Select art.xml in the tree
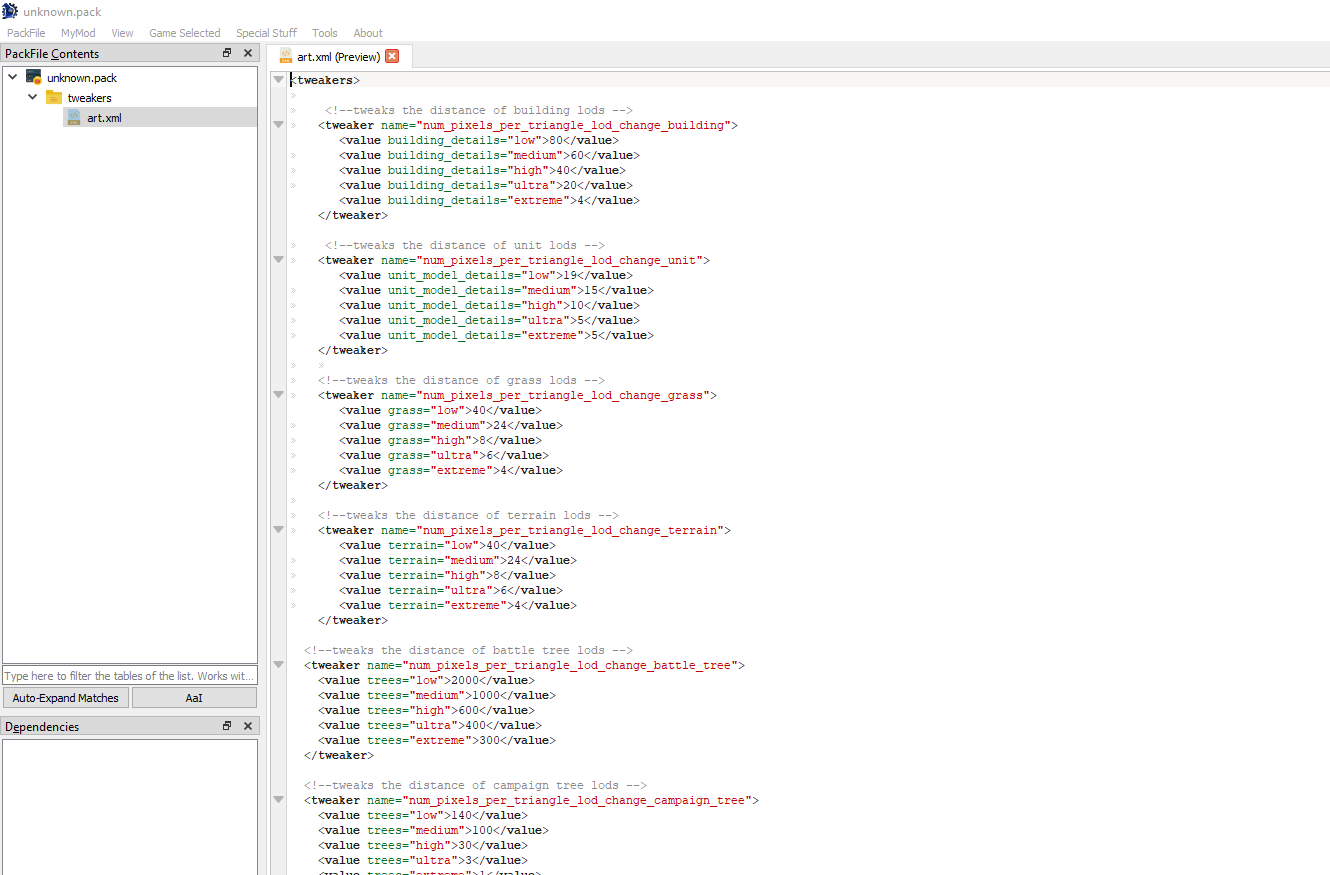The image size is (1330, 875). pos(104,117)
